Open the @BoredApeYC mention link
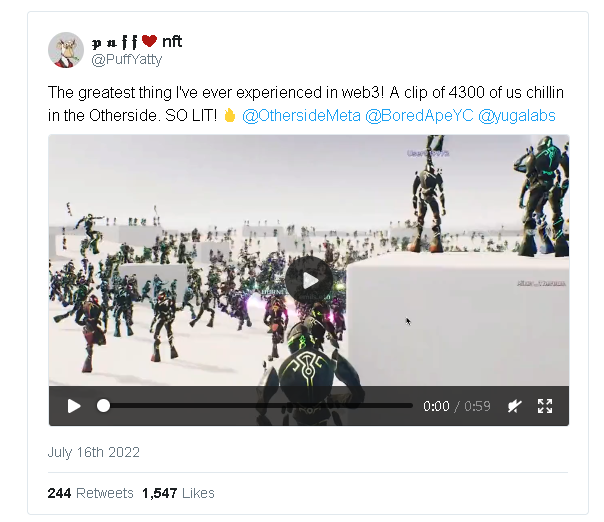The width and height of the screenshot is (604, 522). (x=419, y=116)
